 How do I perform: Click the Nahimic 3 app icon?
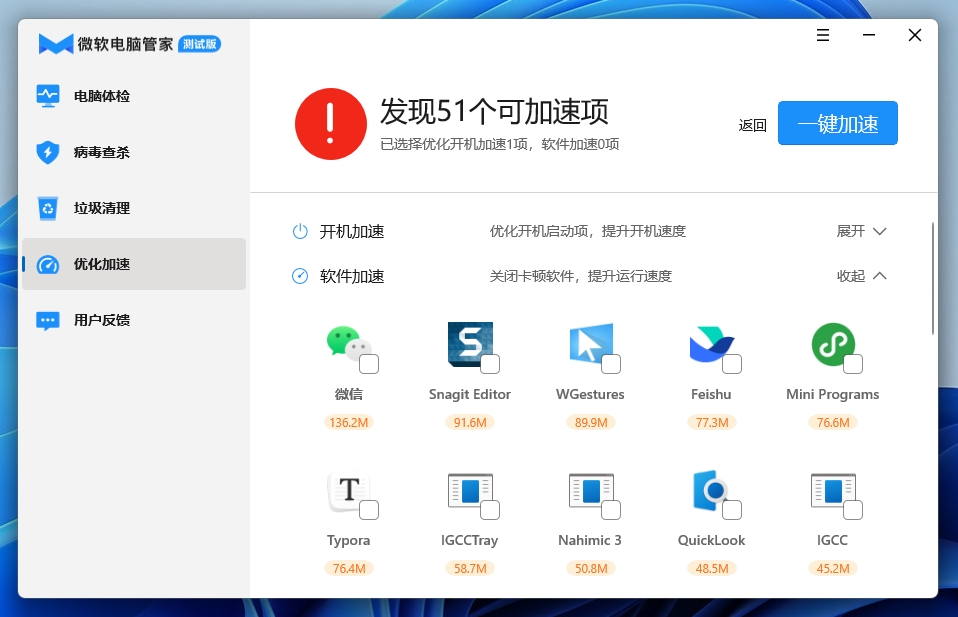point(591,491)
